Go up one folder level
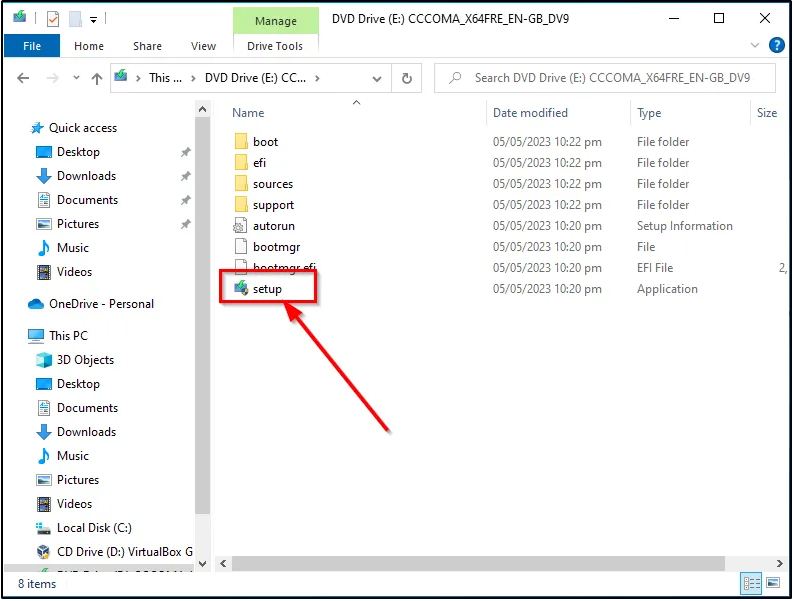Image resolution: width=794 pixels, height=601 pixels. (97, 78)
